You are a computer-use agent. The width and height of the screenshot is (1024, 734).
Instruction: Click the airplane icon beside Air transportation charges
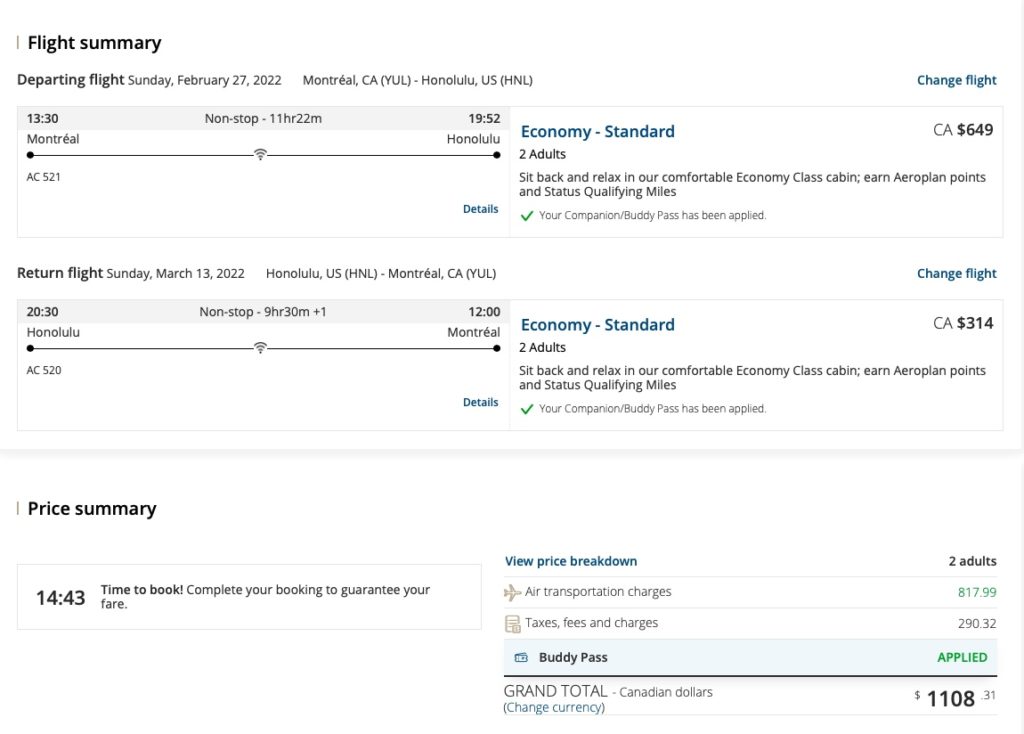click(x=513, y=592)
